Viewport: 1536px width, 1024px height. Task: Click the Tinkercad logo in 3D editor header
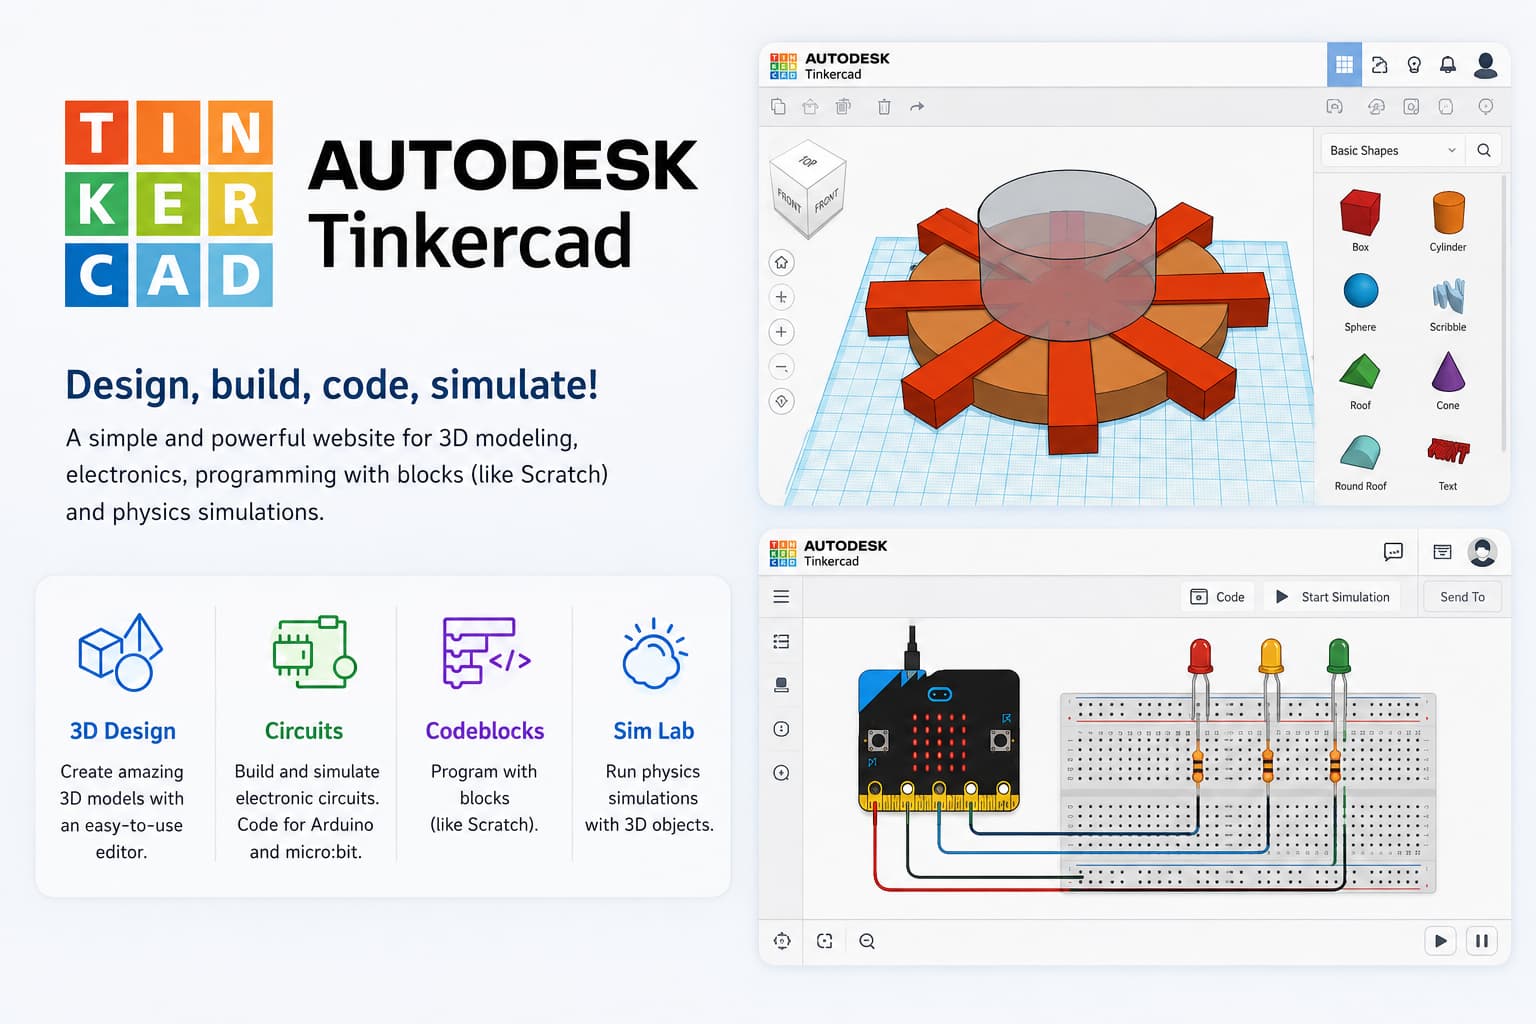pos(783,66)
